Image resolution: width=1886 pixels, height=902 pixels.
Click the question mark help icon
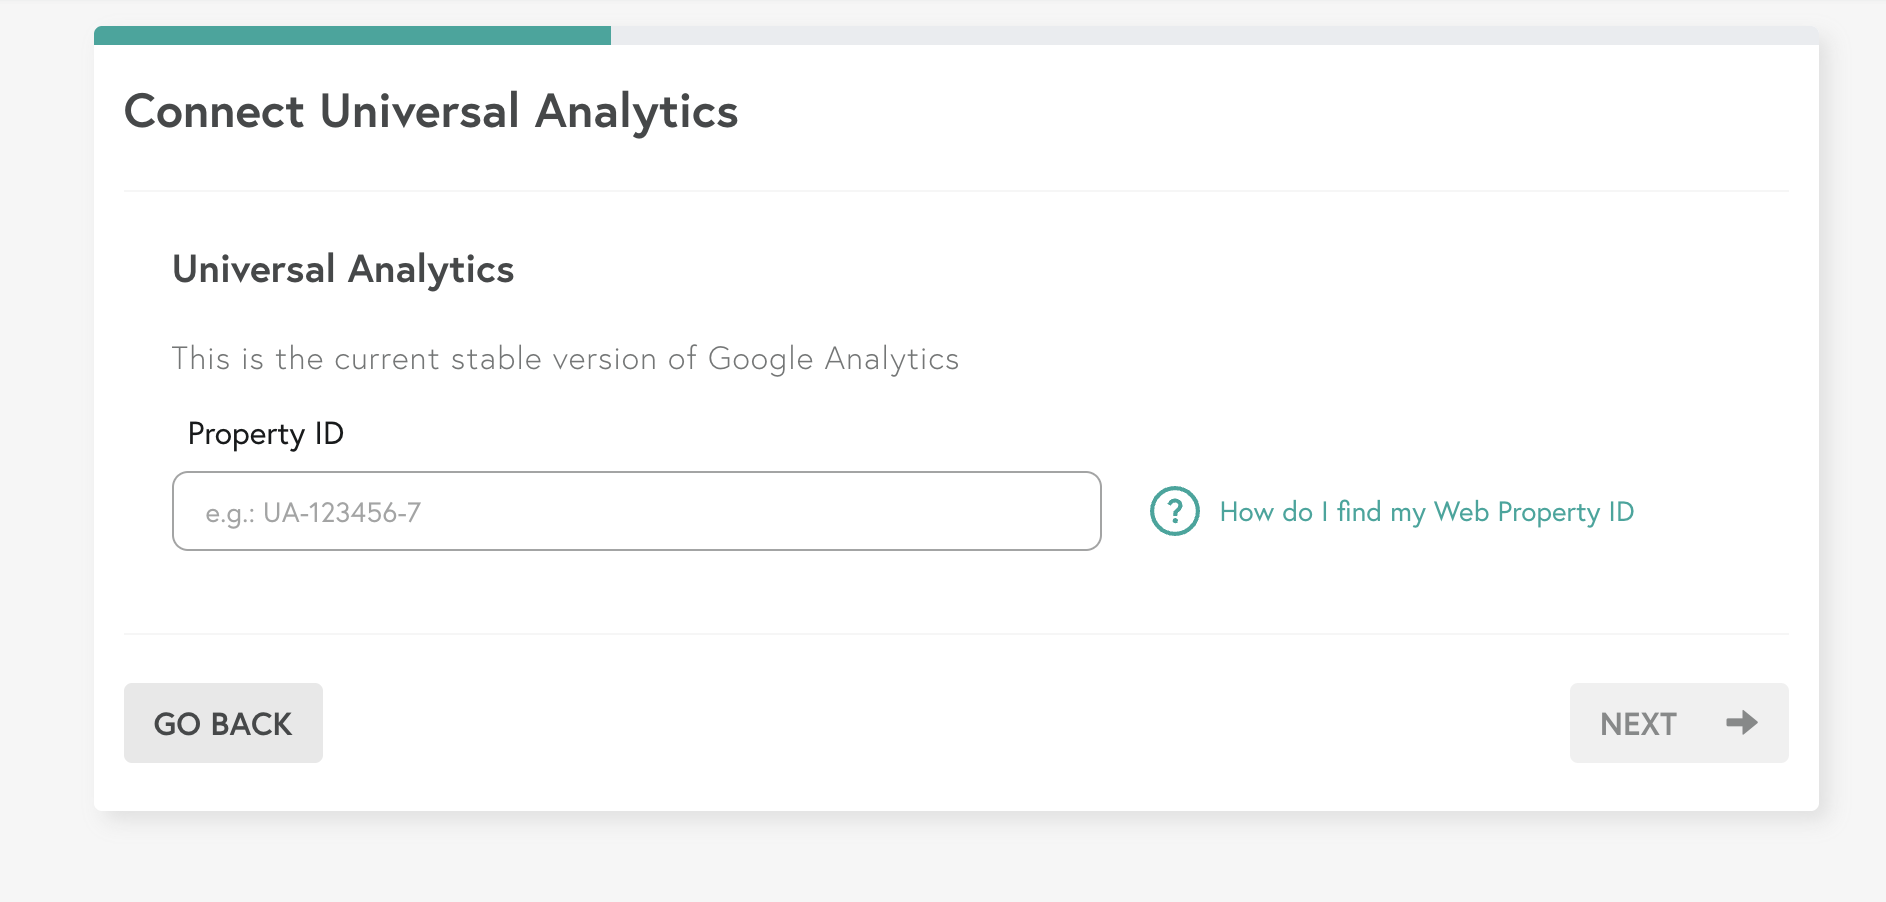coord(1175,511)
